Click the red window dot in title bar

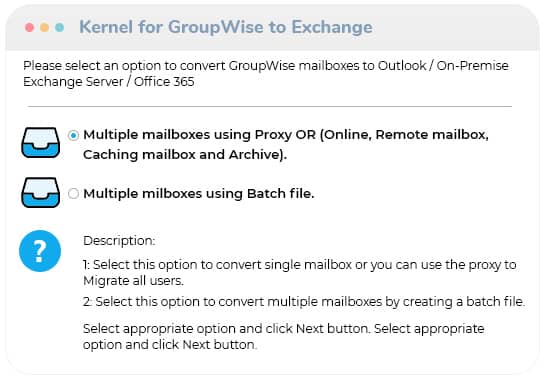pos(30,27)
